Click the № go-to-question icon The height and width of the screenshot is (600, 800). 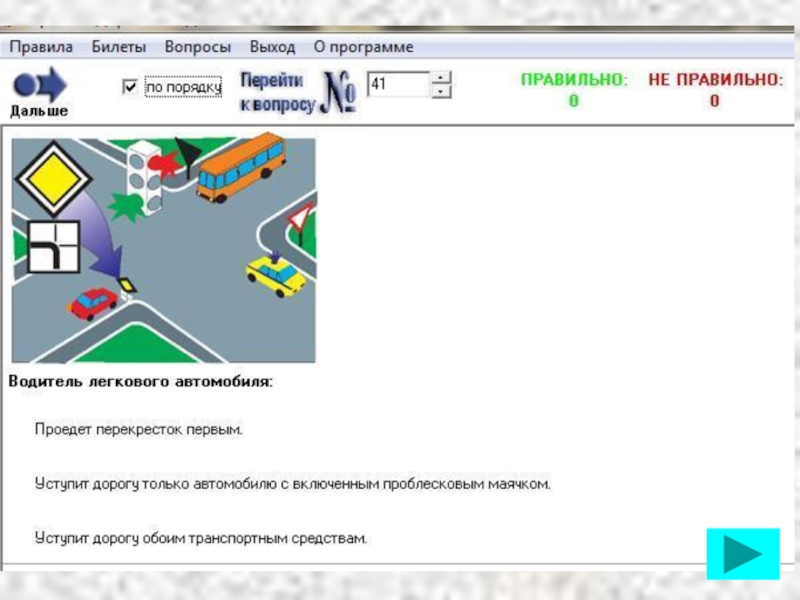[x=340, y=93]
